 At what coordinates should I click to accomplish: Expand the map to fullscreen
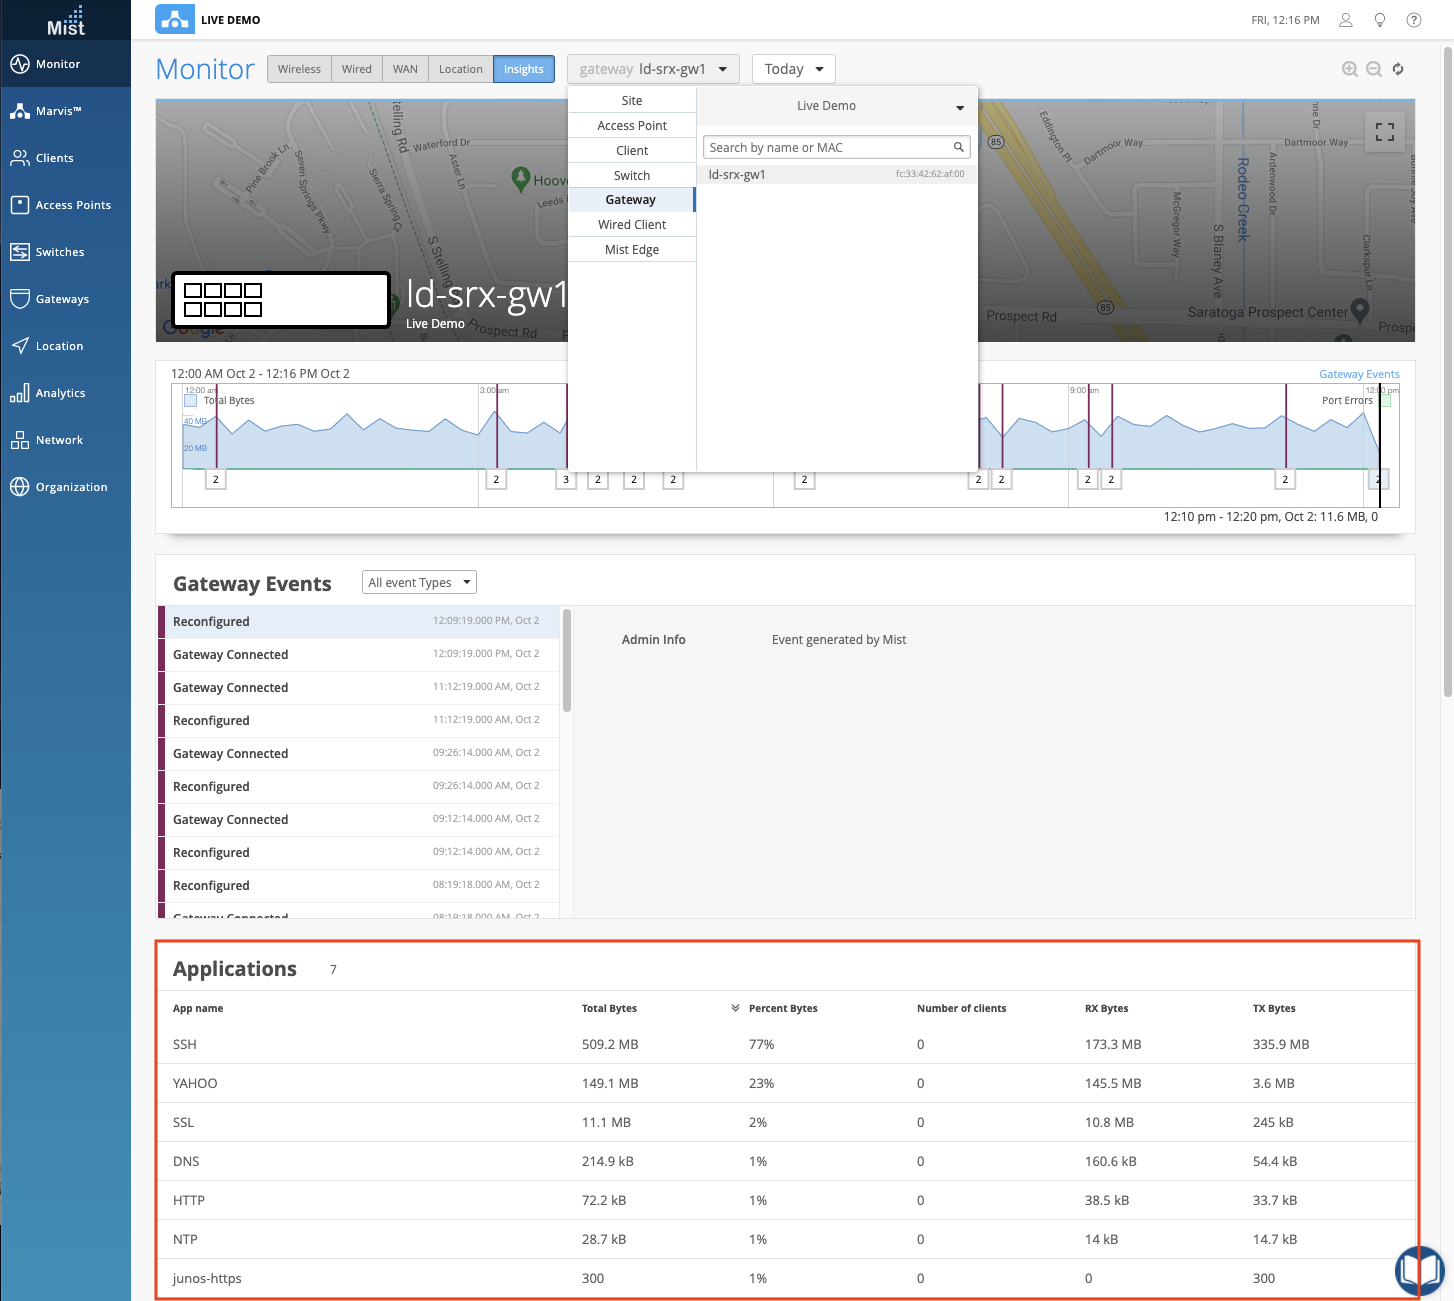pos(1384,132)
